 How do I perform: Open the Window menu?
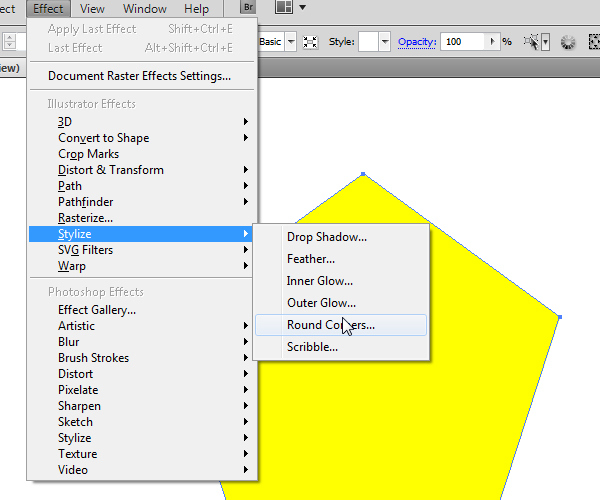click(x=145, y=9)
